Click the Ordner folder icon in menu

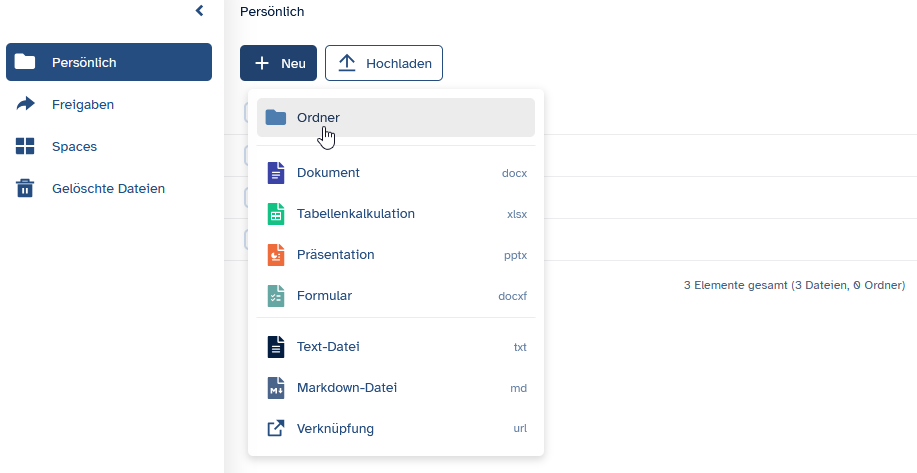(x=276, y=118)
